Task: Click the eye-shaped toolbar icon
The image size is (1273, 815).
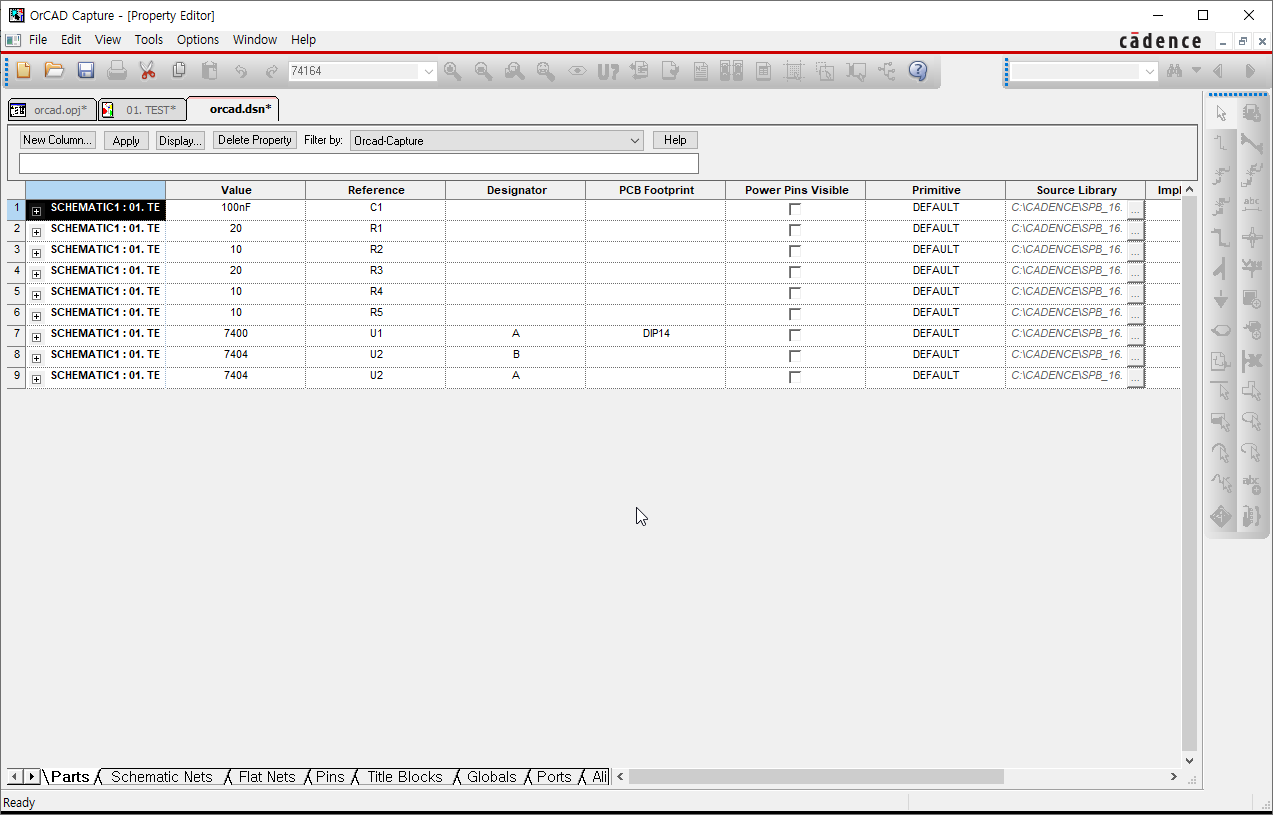Action: pos(577,71)
